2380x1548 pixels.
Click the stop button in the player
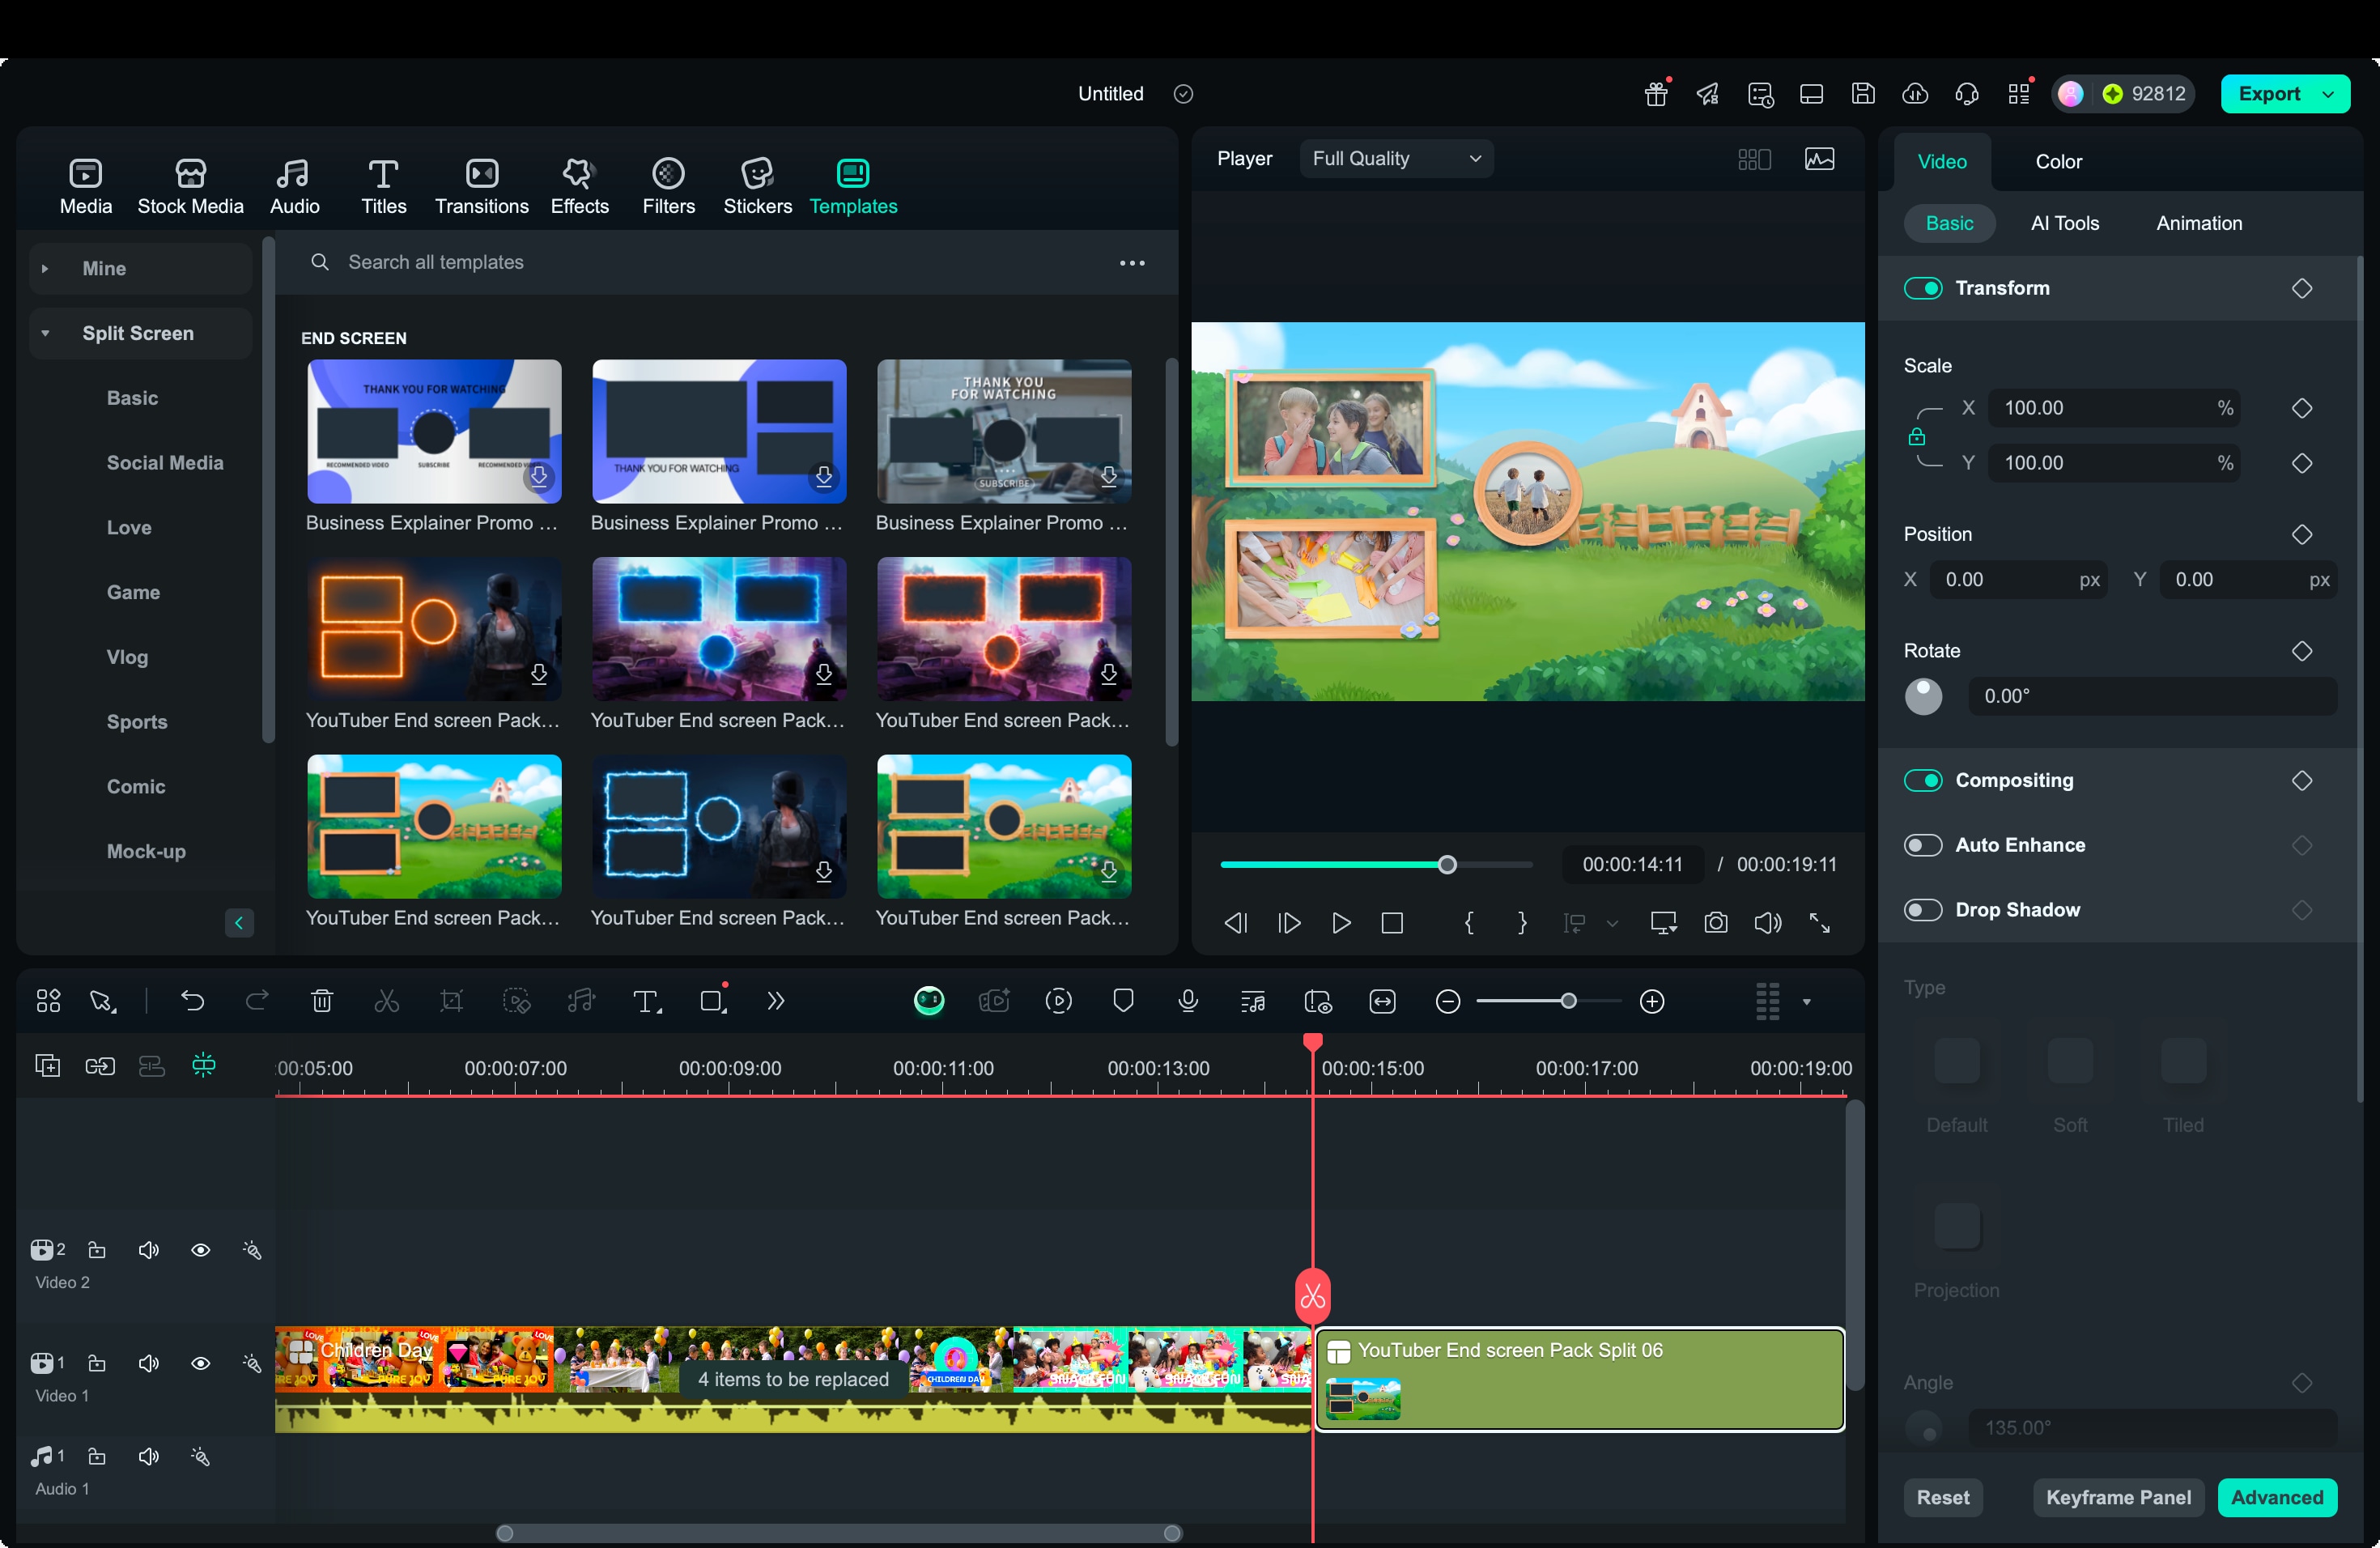click(1392, 923)
